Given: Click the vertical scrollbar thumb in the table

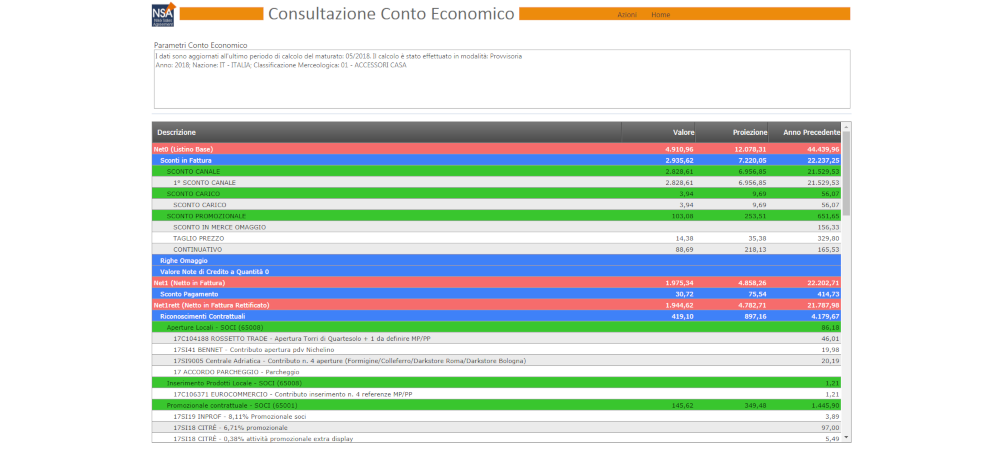Looking at the screenshot, I should (846, 173).
